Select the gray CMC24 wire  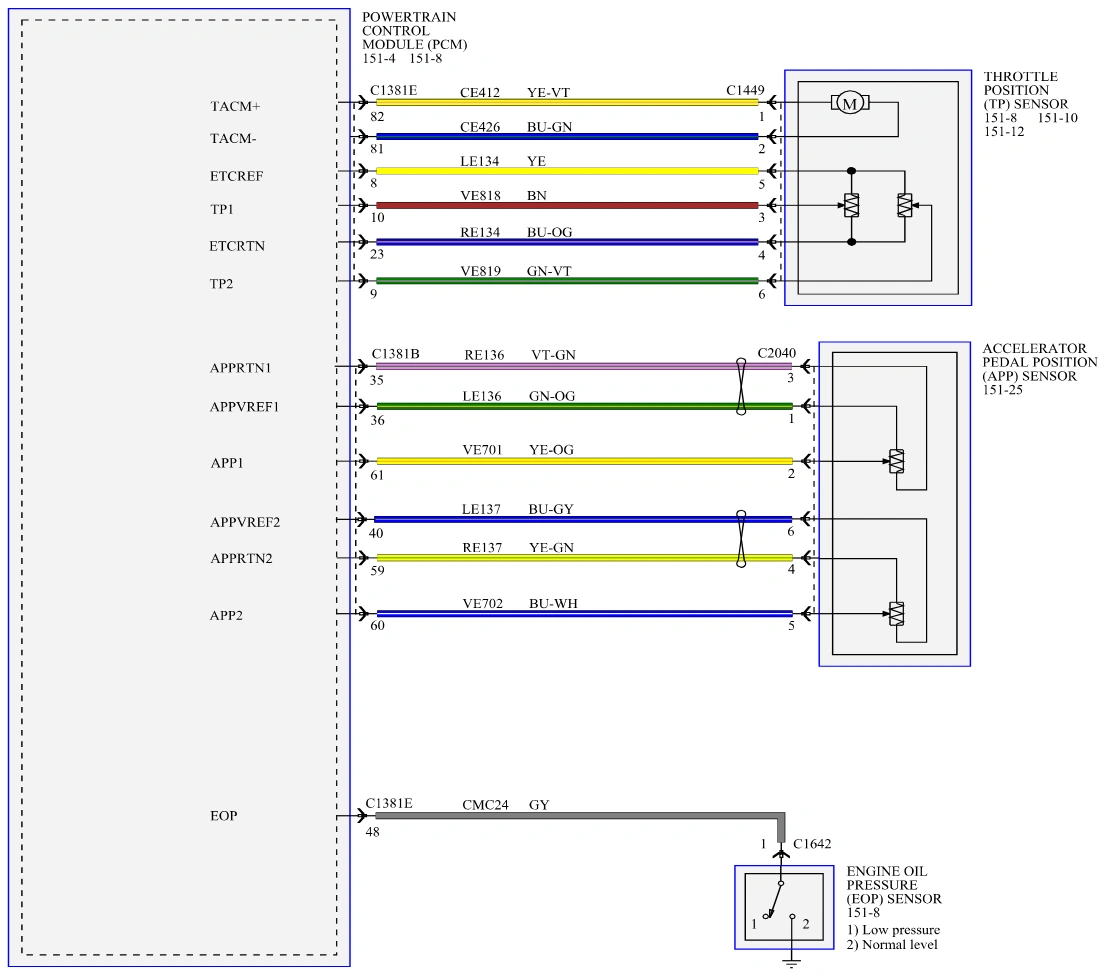click(x=579, y=815)
